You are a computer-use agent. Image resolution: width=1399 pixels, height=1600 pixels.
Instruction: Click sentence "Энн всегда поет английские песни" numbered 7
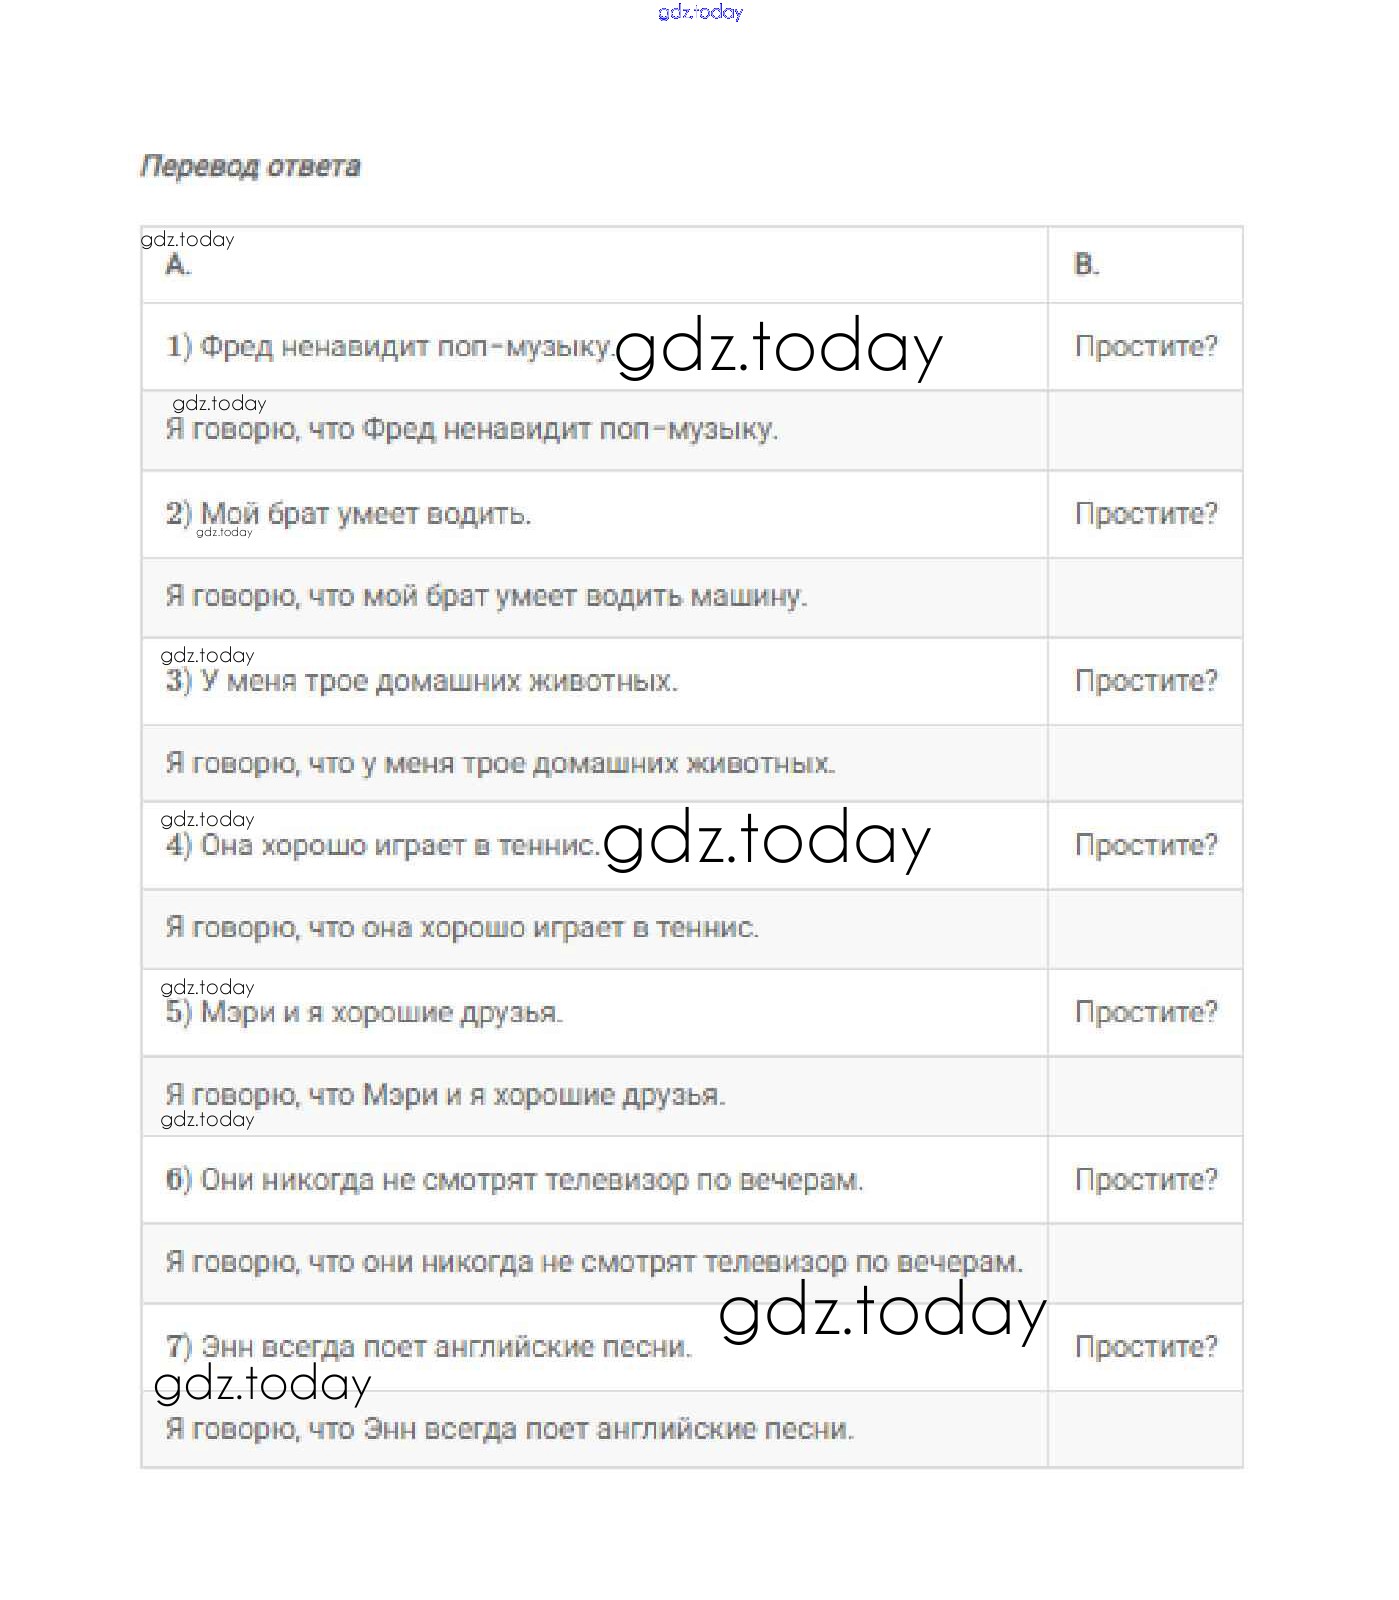click(428, 1347)
